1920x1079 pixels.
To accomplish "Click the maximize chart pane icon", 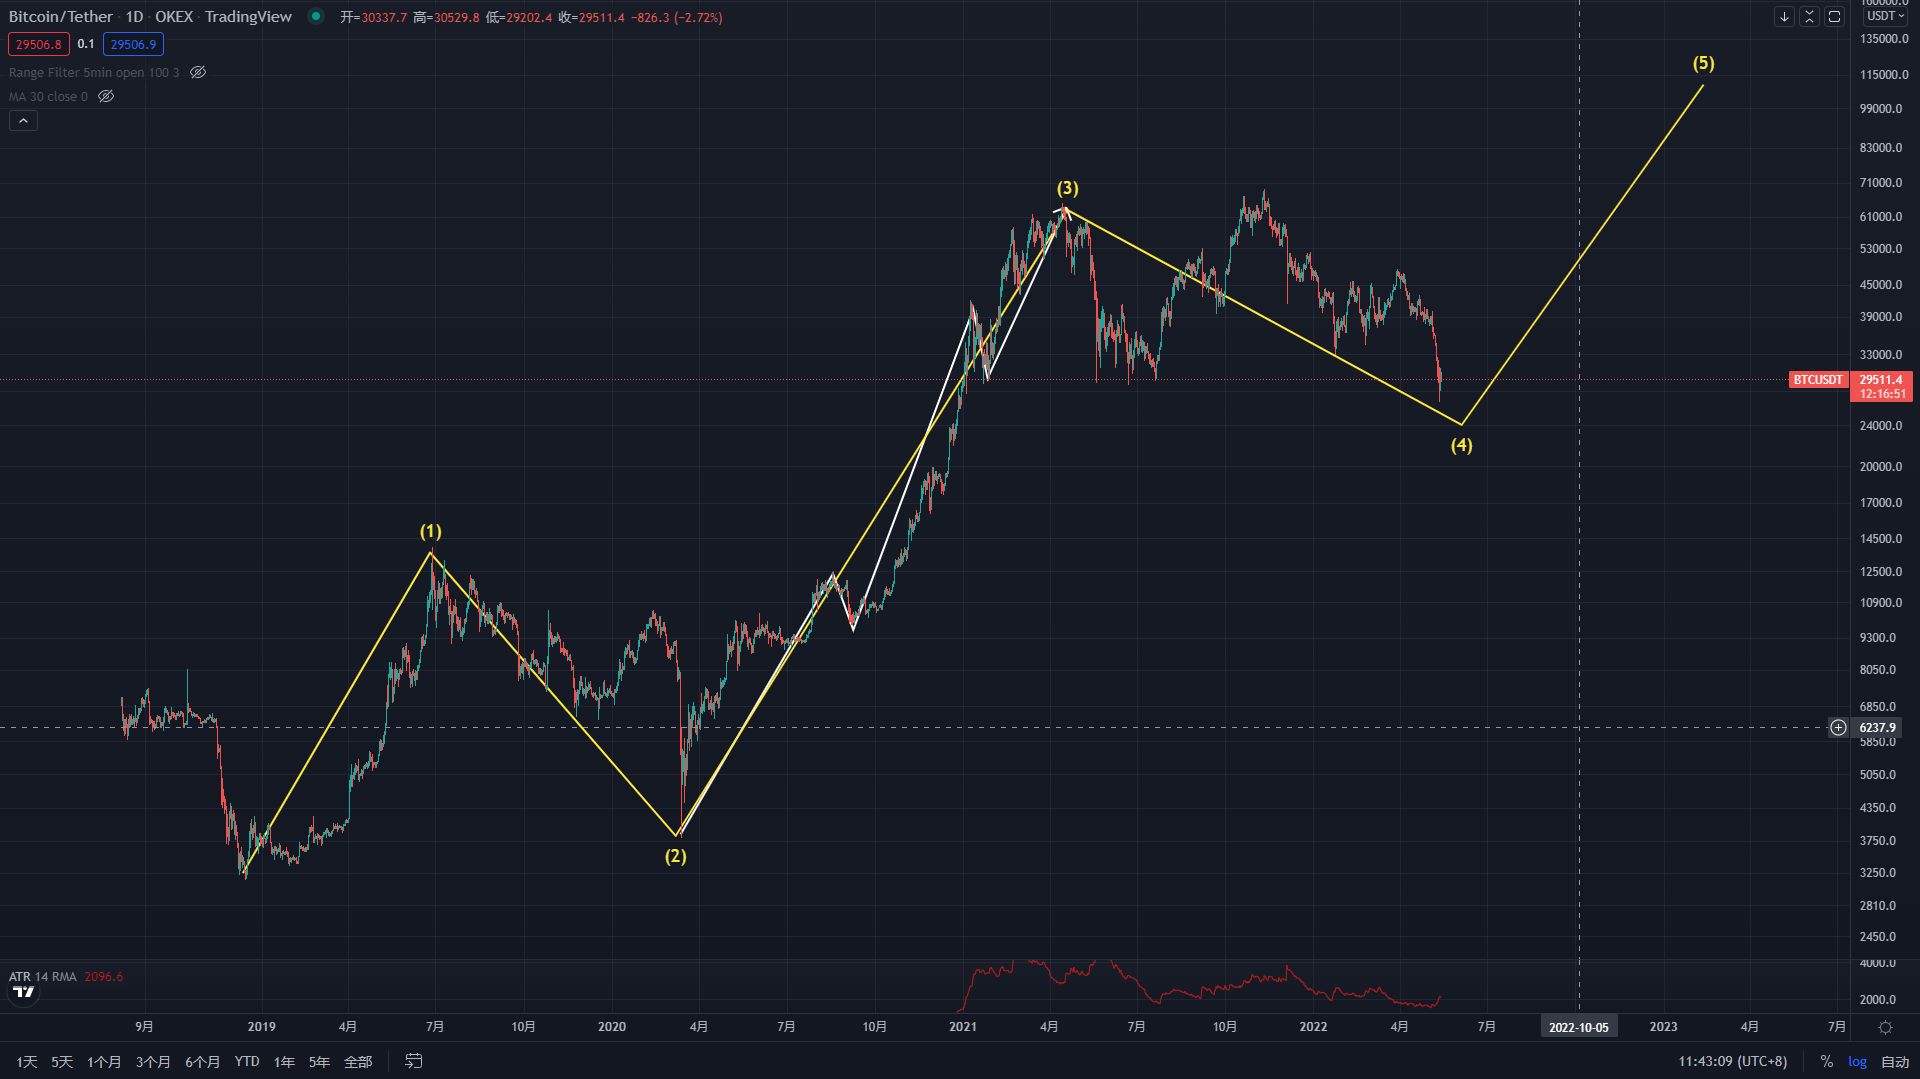I will (x=1834, y=17).
